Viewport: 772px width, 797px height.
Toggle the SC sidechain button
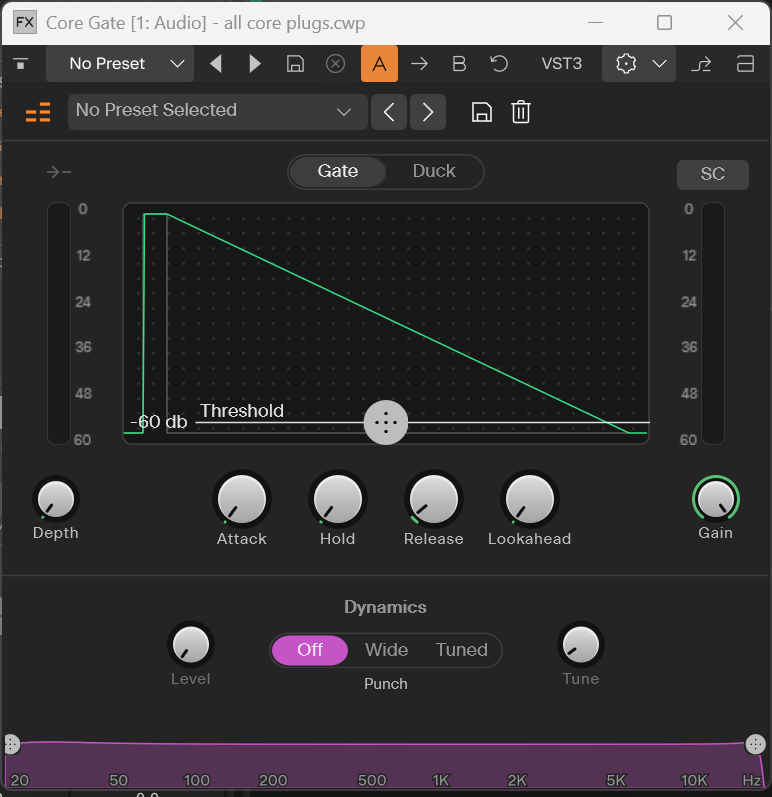click(x=713, y=174)
